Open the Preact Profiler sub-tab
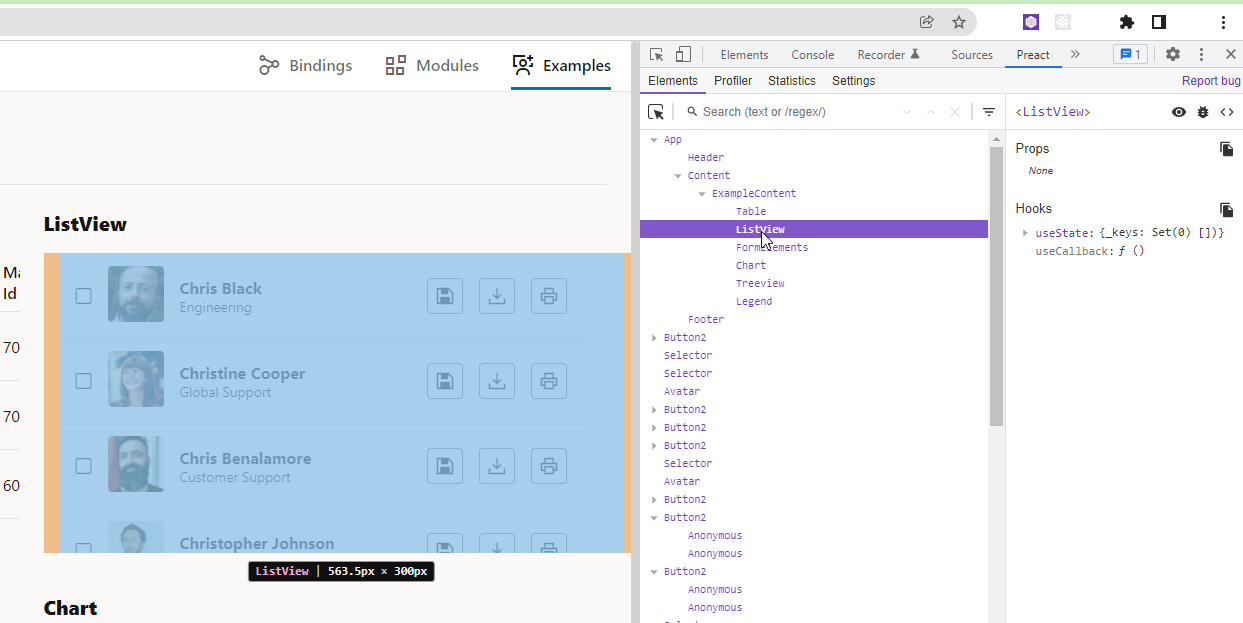 [x=733, y=81]
